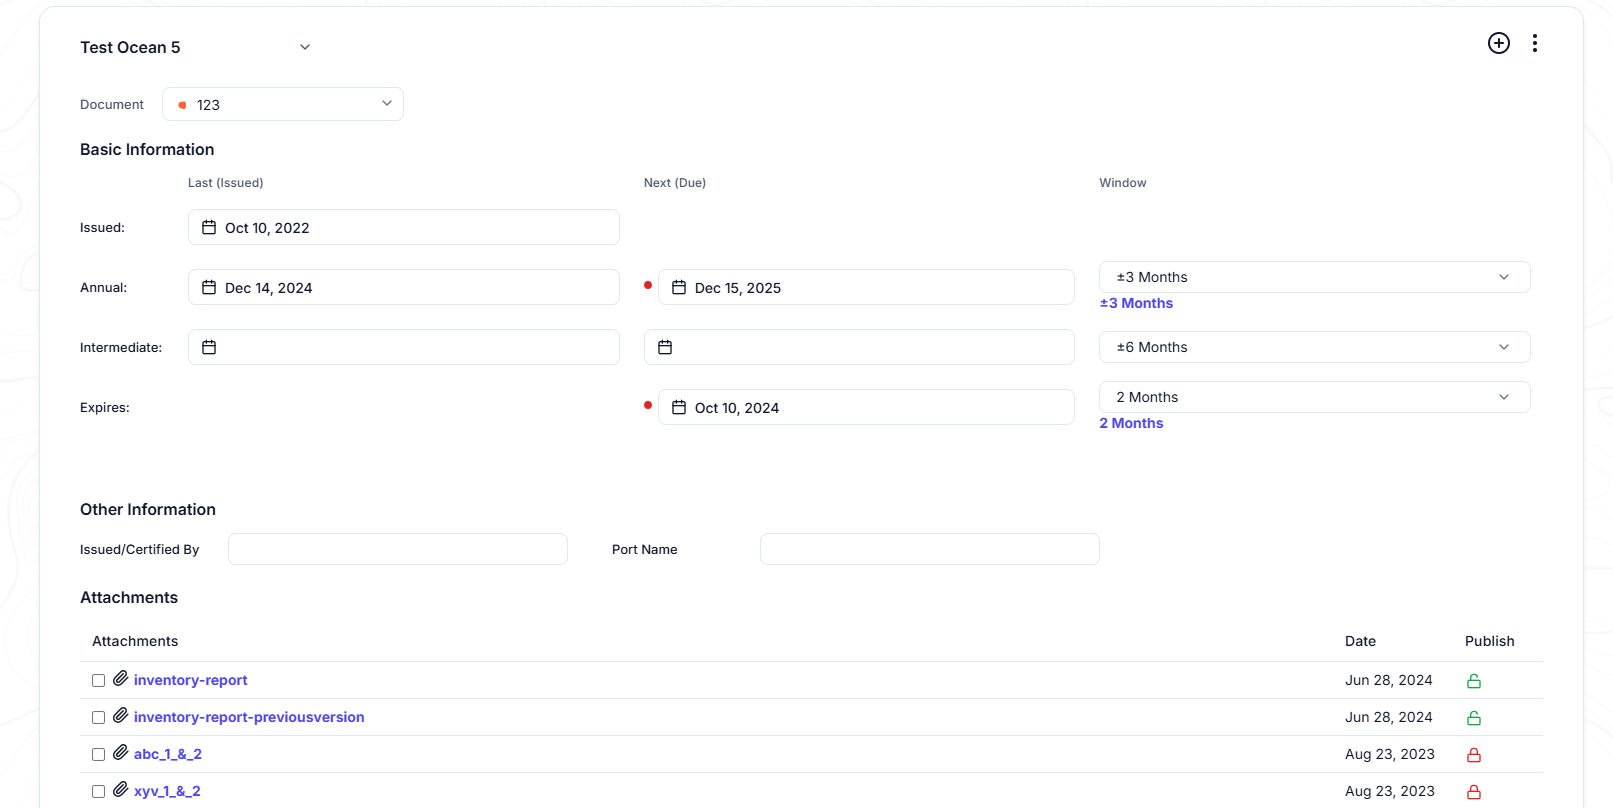Toggle red publish lock for xyv_1_&_2
The image size is (1613, 808).
(1473, 792)
